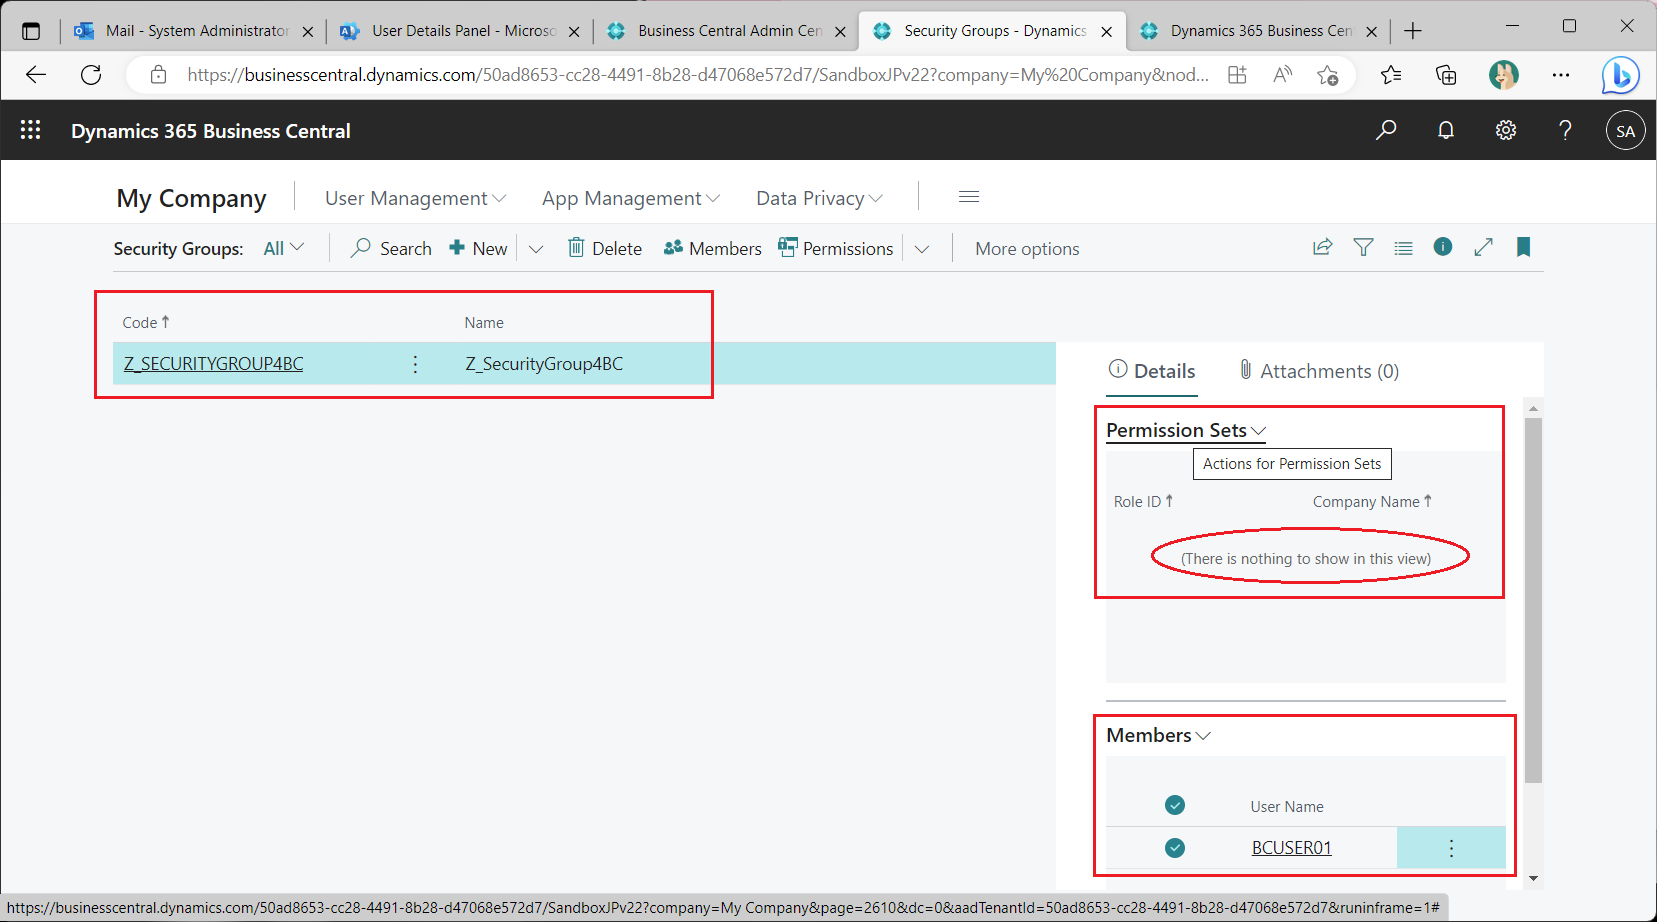Open the All security groups filter dropdown

point(283,247)
